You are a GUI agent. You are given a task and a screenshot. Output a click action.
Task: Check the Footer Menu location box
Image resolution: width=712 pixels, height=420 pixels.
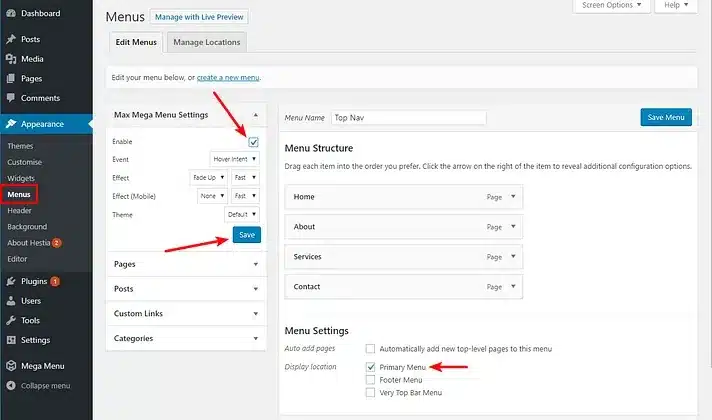371,380
